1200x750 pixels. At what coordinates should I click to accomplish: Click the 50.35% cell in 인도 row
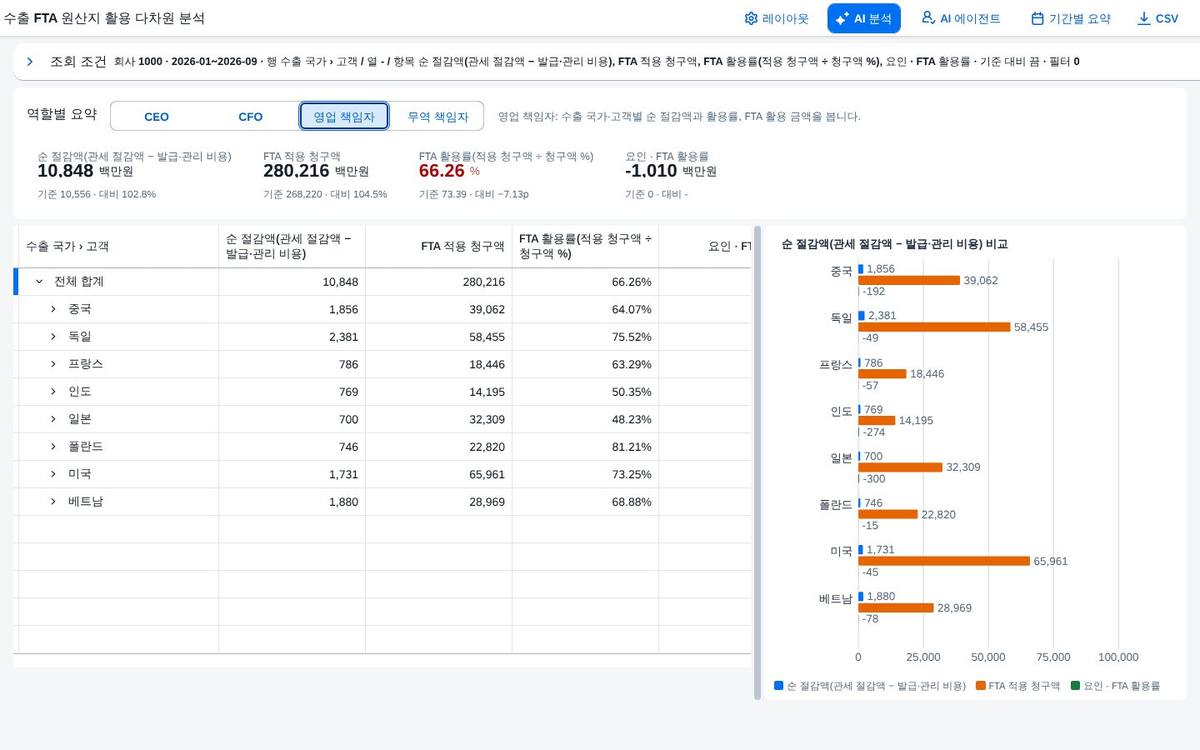pyautogui.click(x=585, y=392)
